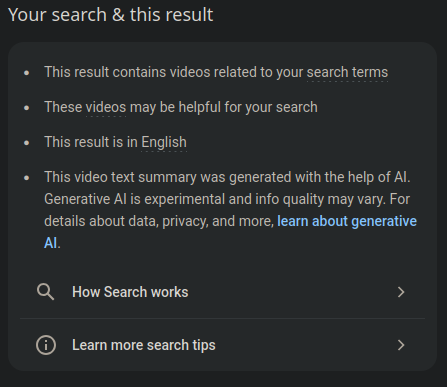Click the dotted-underlined word videos

pos(106,107)
